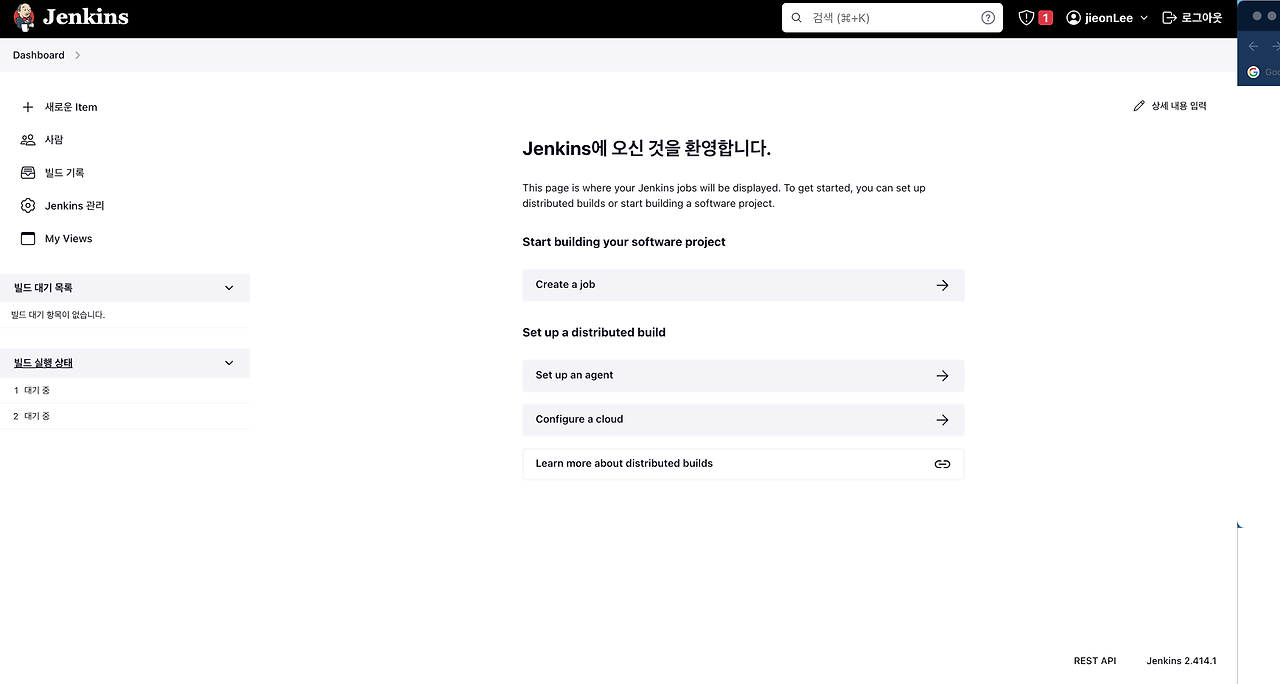This screenshot has width=1280, height=684.
Task: Open My Views sidebar entry
Action: 69,239
